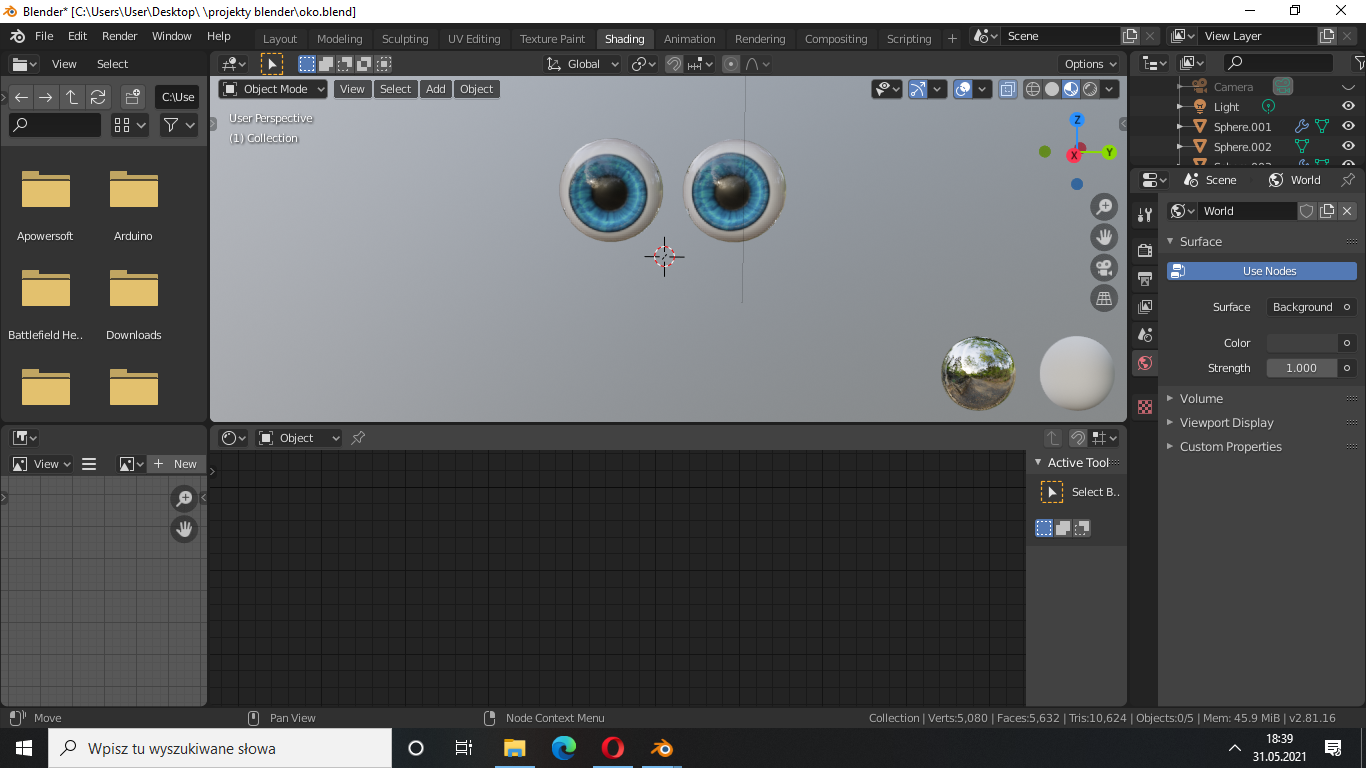Expand the Volume panel
1366x768 pixels.
pos(1201,398)
